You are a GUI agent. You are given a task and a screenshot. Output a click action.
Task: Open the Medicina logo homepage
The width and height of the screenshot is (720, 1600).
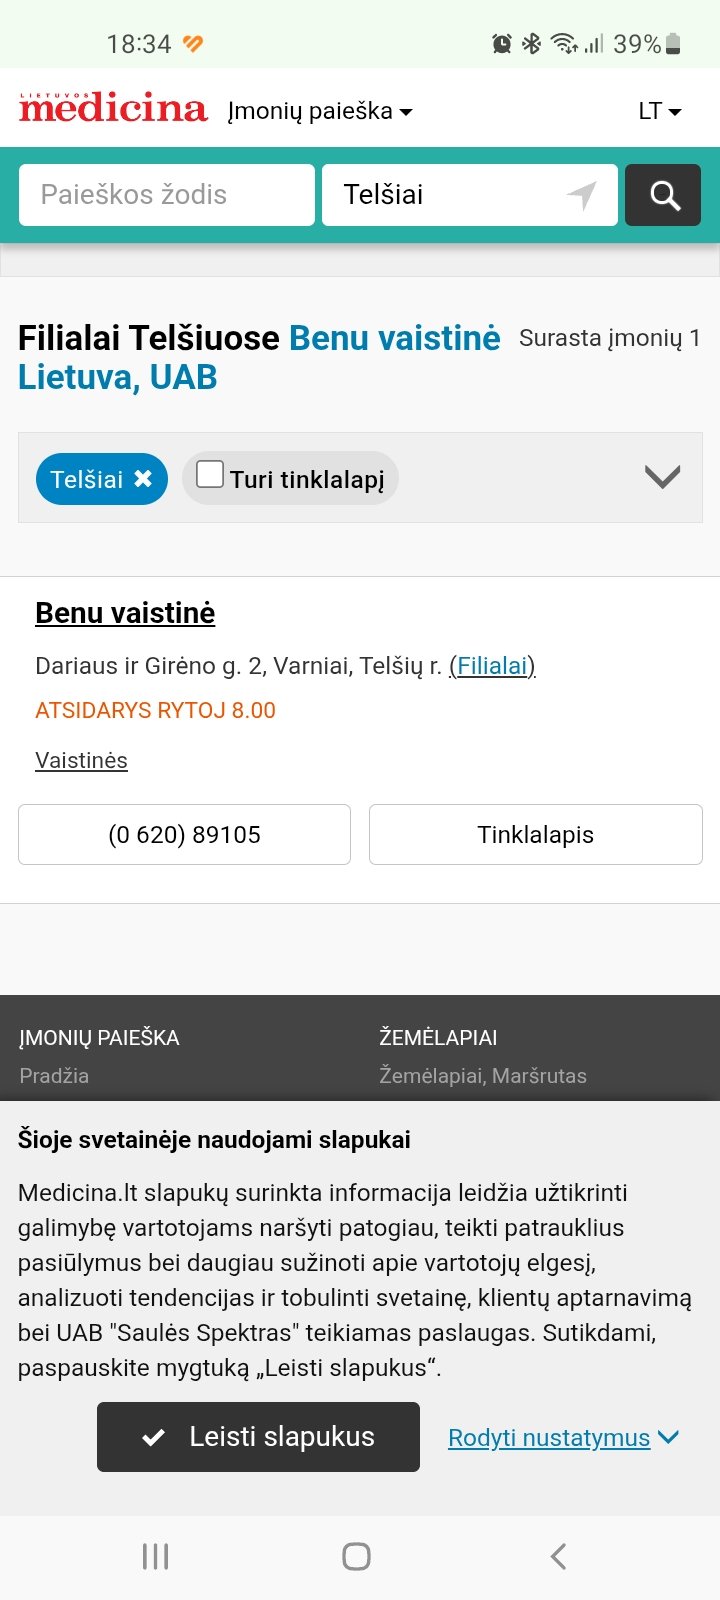click(113, 107)
